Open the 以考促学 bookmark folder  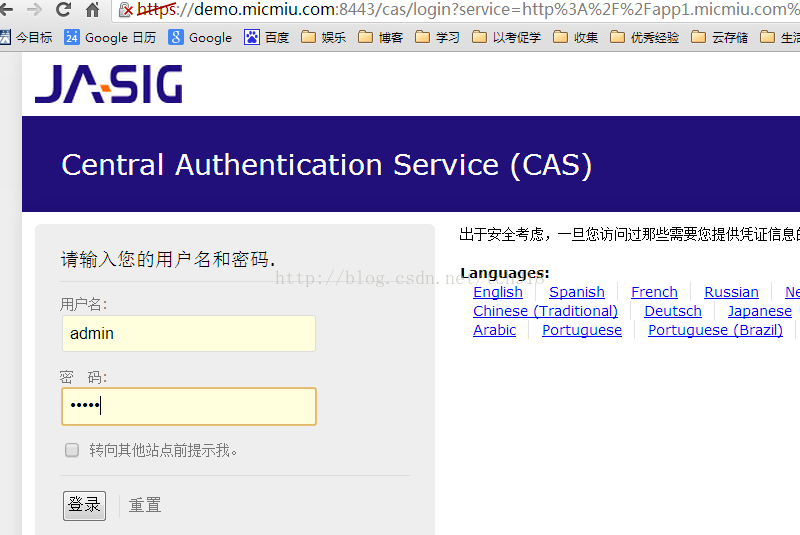tap(507, 37)
